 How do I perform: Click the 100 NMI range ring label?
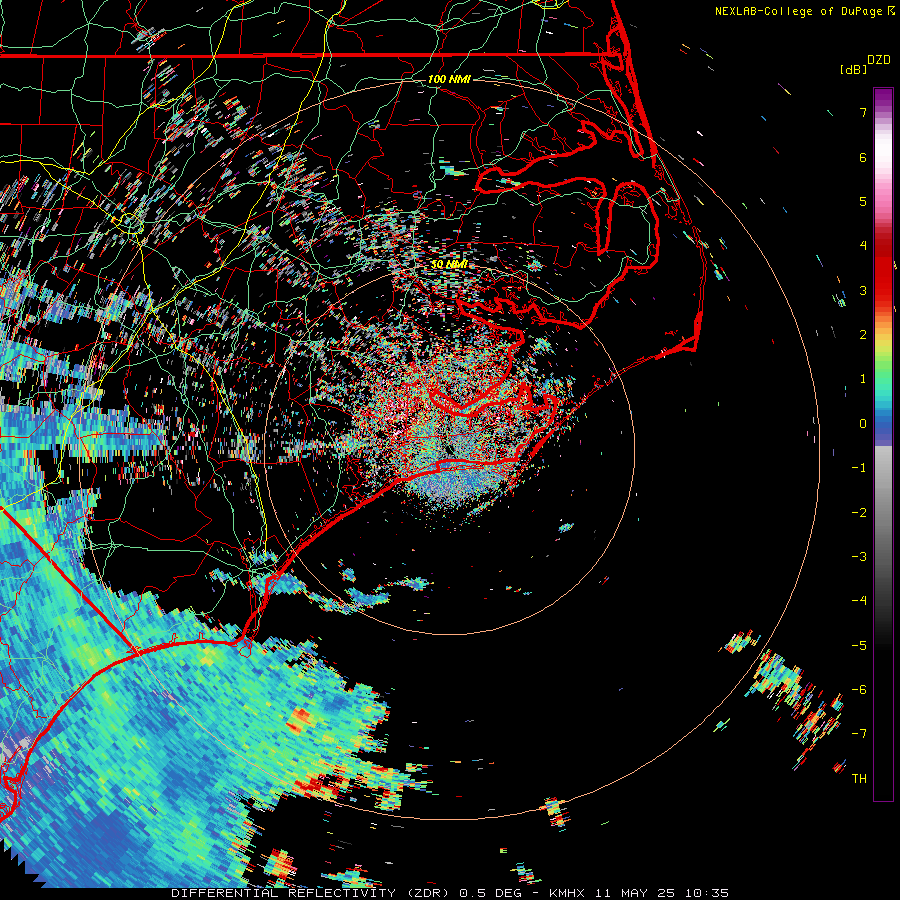449,79
